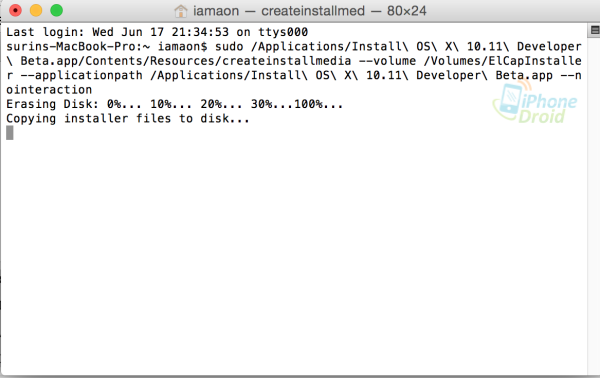Click the gray block cursor in terminal
Image resolution: width=600 pixels, height=378 pixels.
pos(10,133)
